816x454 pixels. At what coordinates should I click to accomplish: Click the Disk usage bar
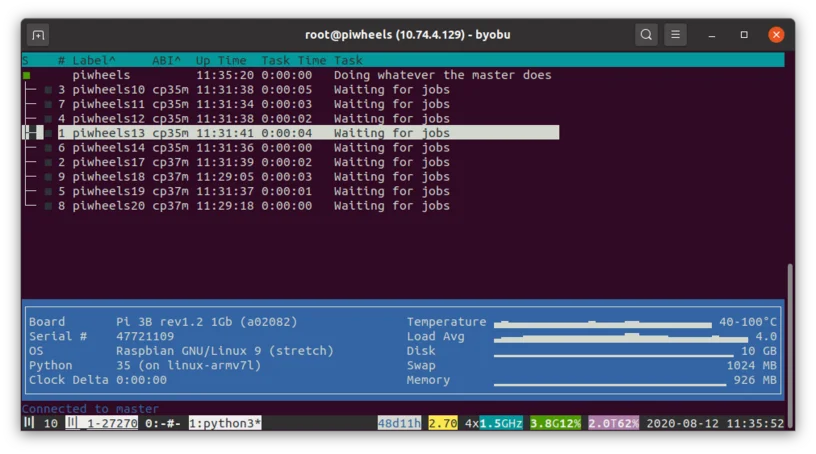tap(614, 356)
